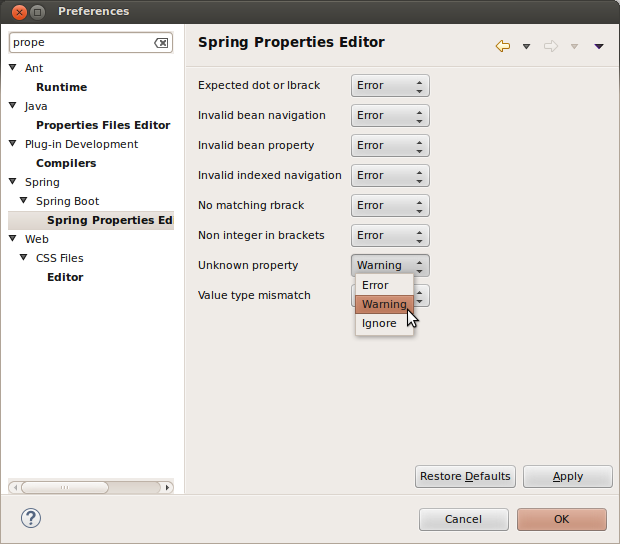Confirm preferences with OK
620x544 pixels.
point(561,519)
